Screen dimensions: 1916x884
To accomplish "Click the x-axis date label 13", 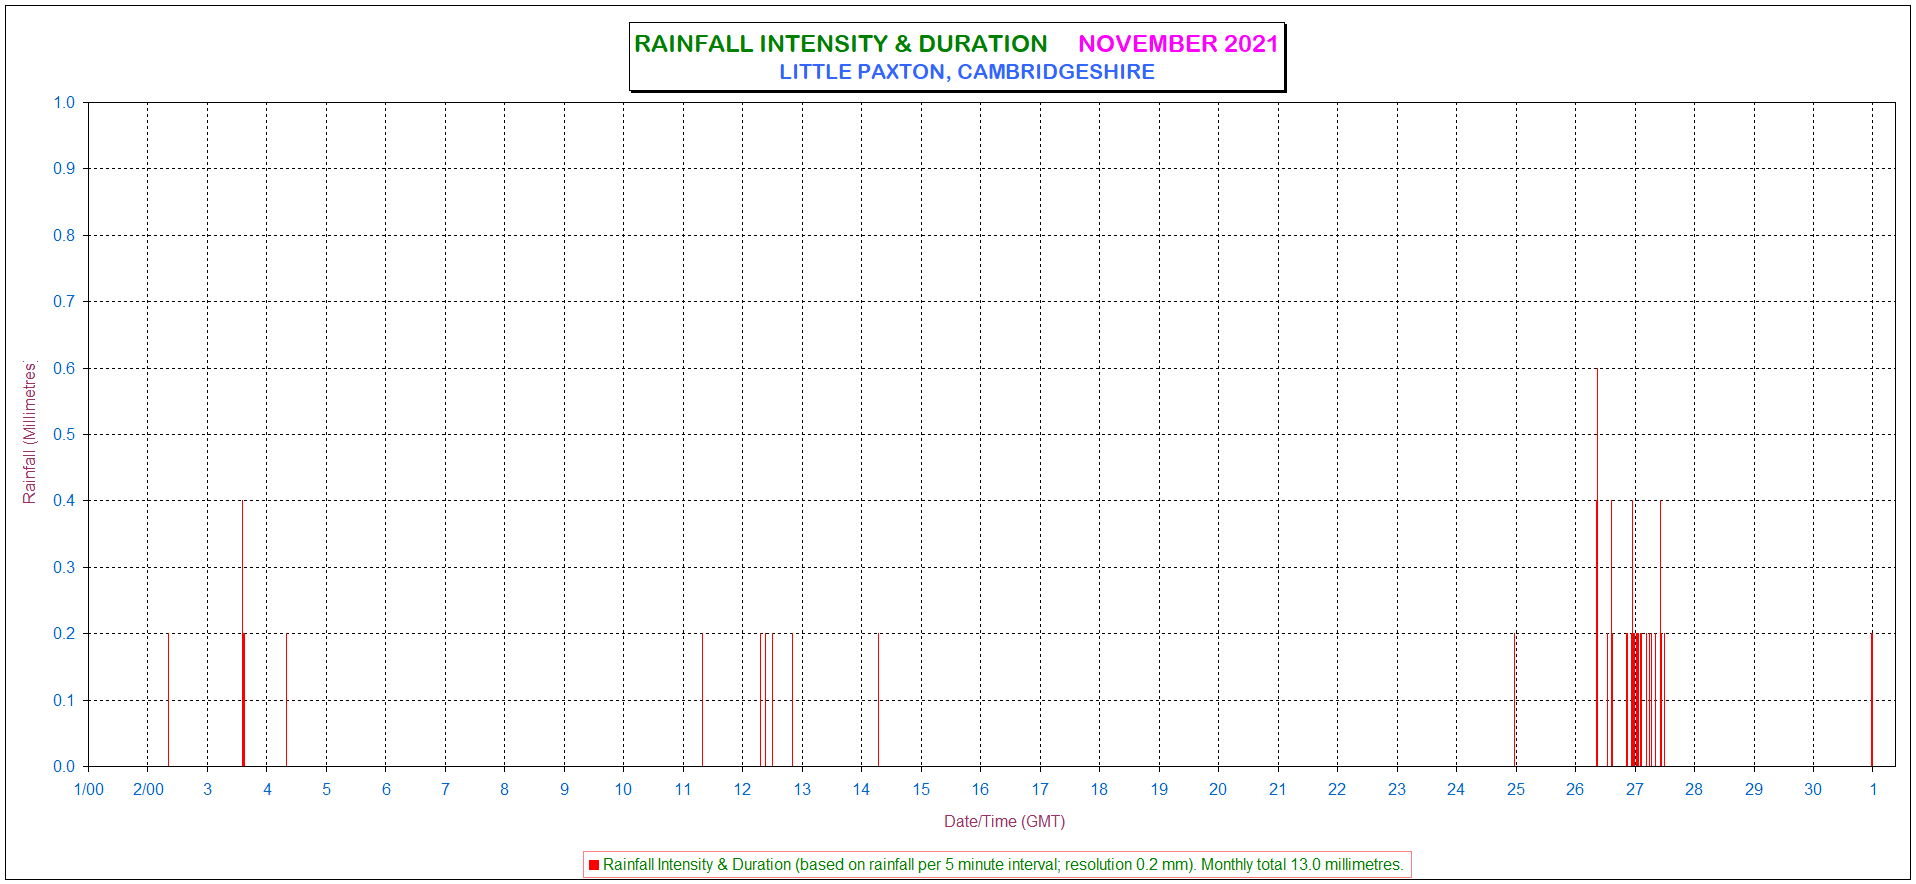I will (x=802, y=790).
